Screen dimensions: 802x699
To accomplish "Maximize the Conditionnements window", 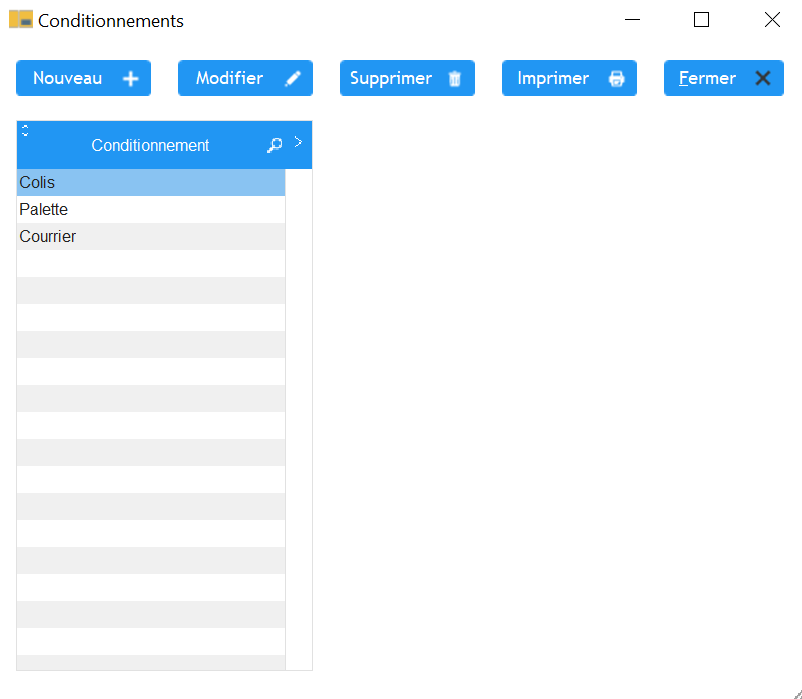I will point(701,20).
